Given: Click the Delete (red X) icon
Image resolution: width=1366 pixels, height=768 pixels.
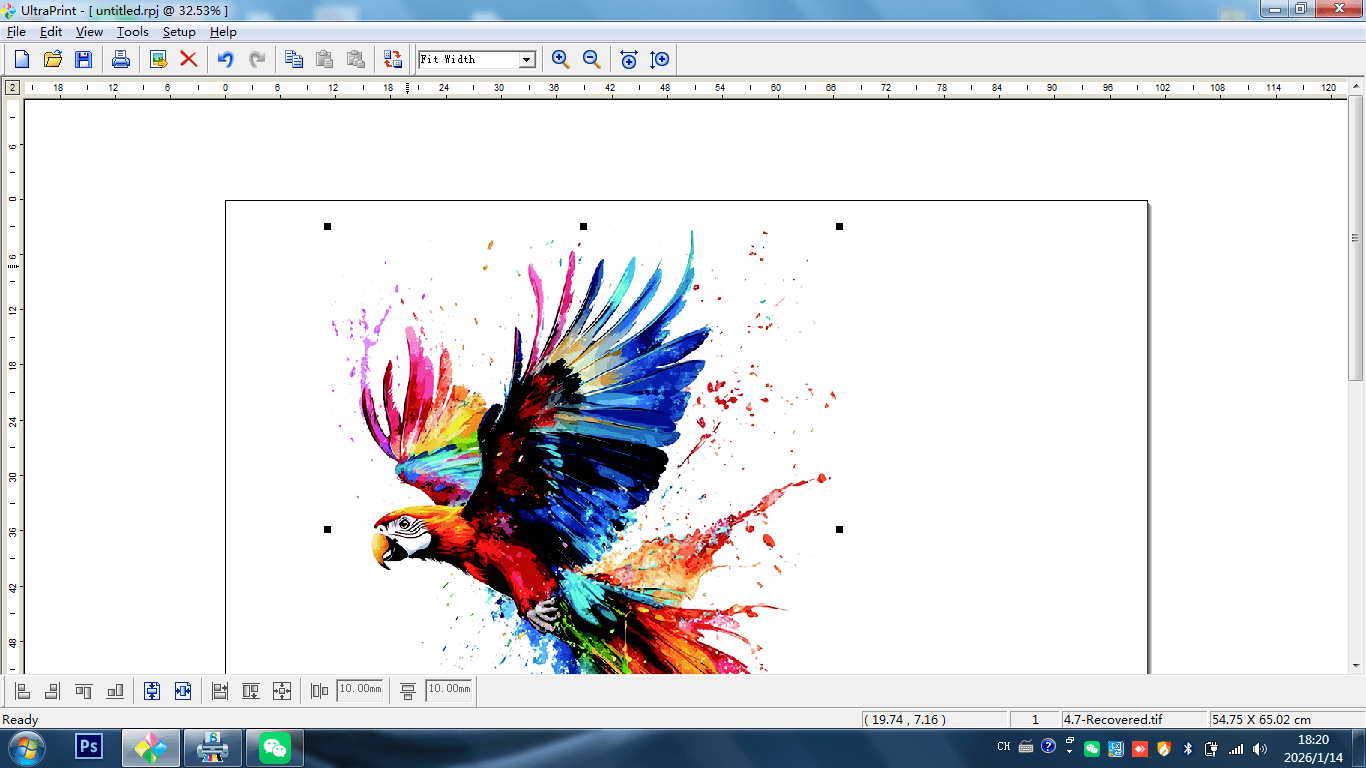Looking at the screenshot, I should click(x=189, y=59).
